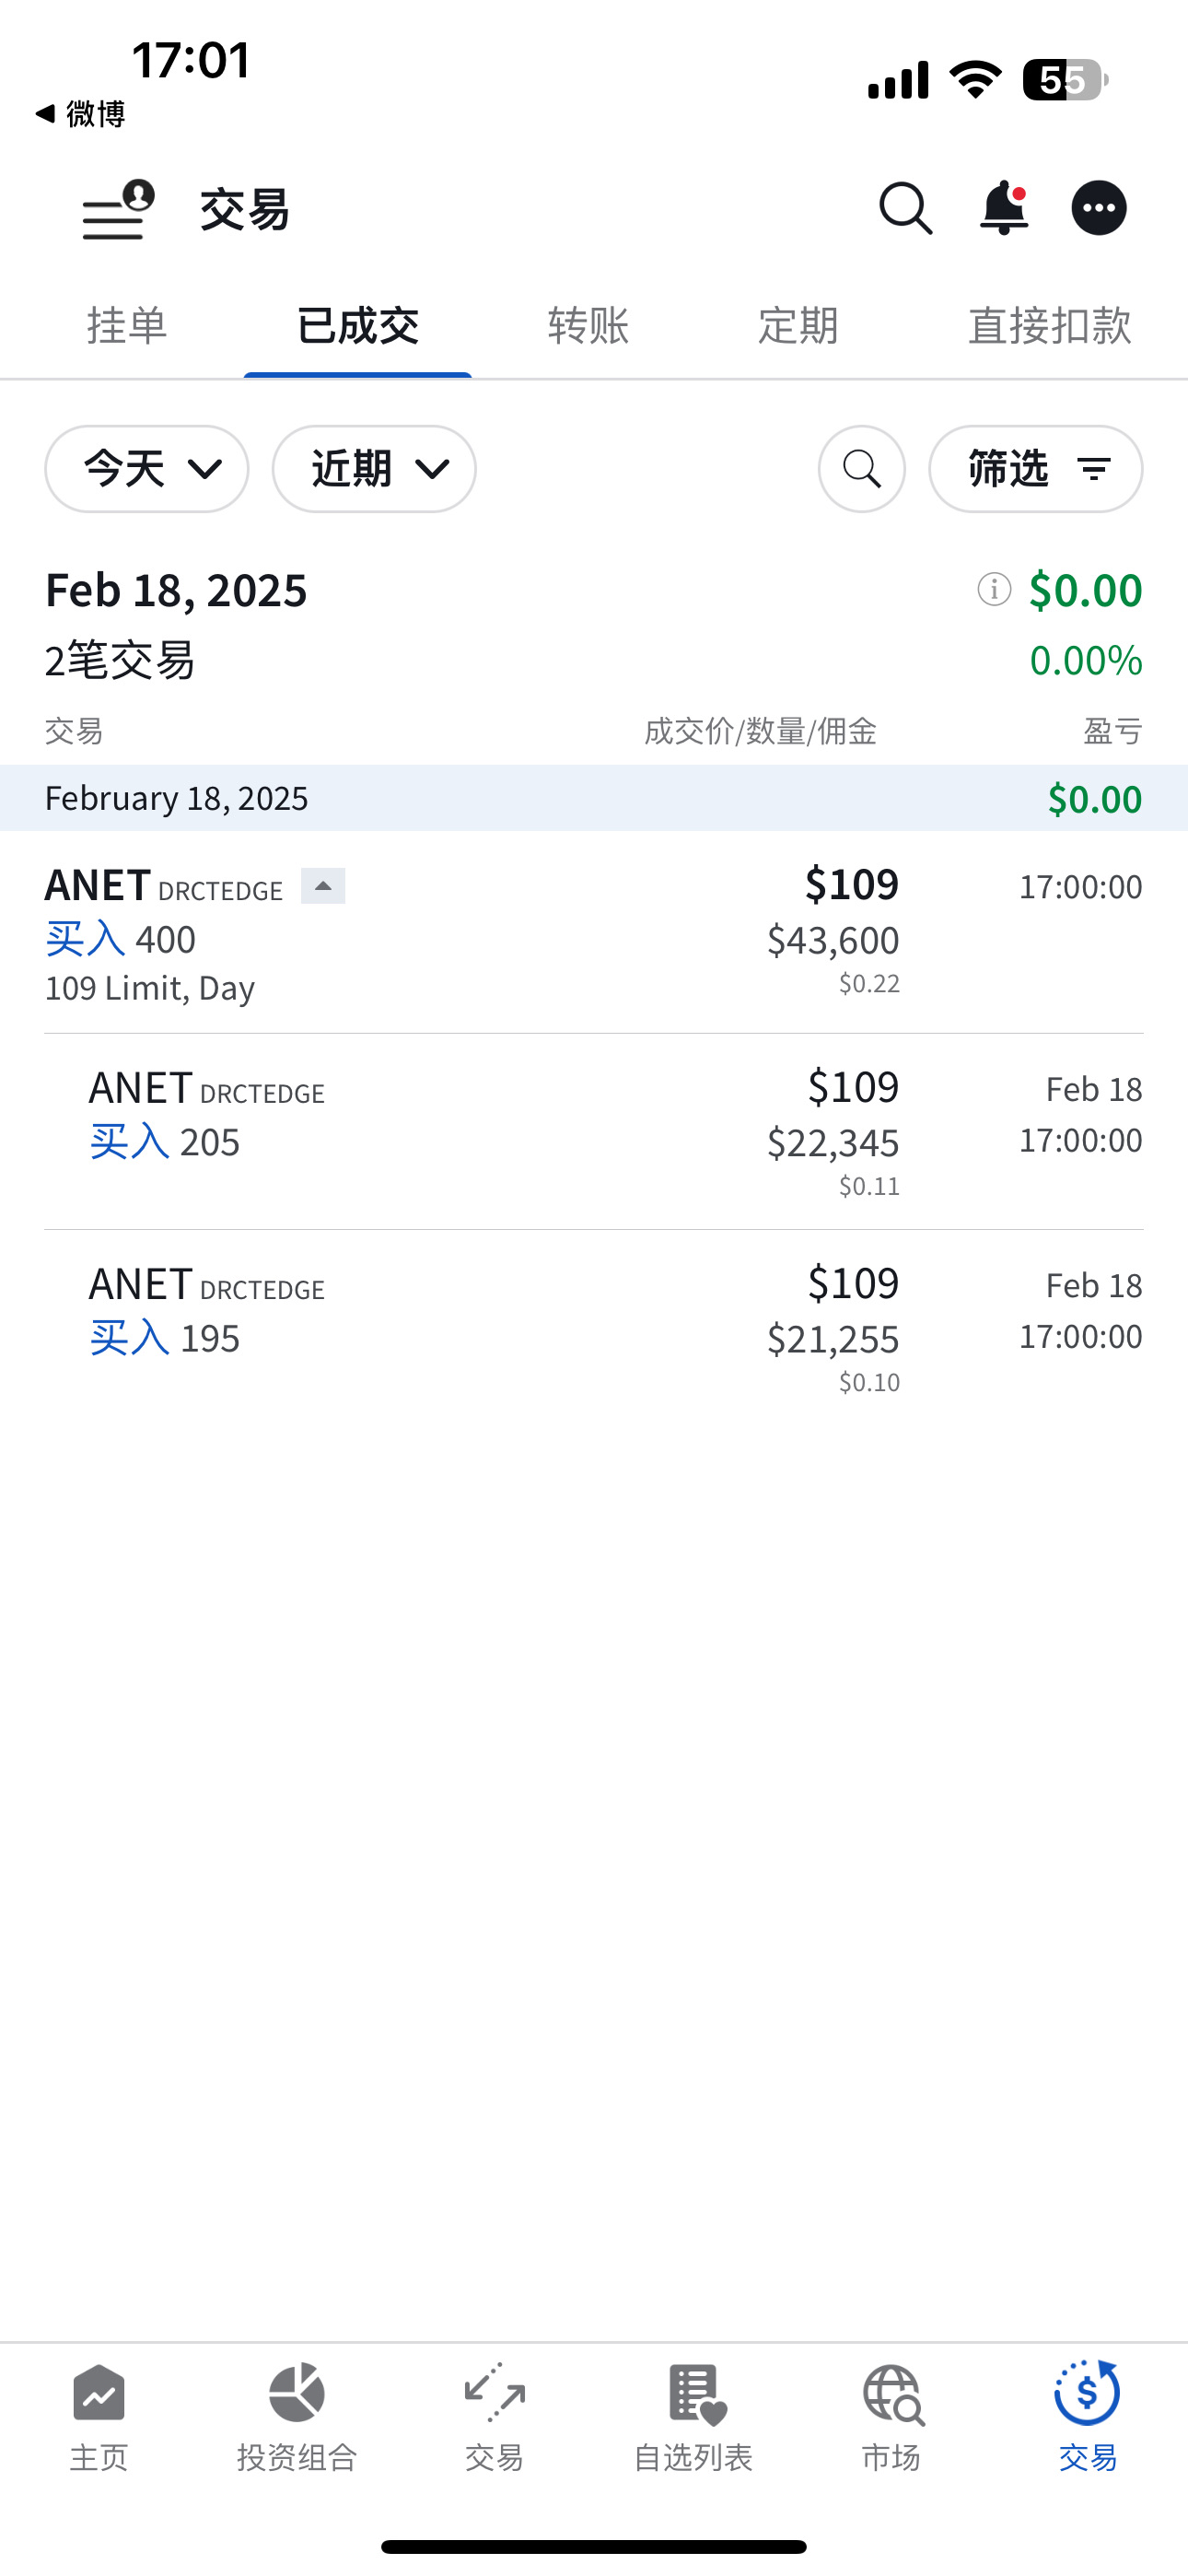The image size is (1188, 2576).
Task: Open 自选列表 watchlist in bottom bar
Action: point(693,2417)
